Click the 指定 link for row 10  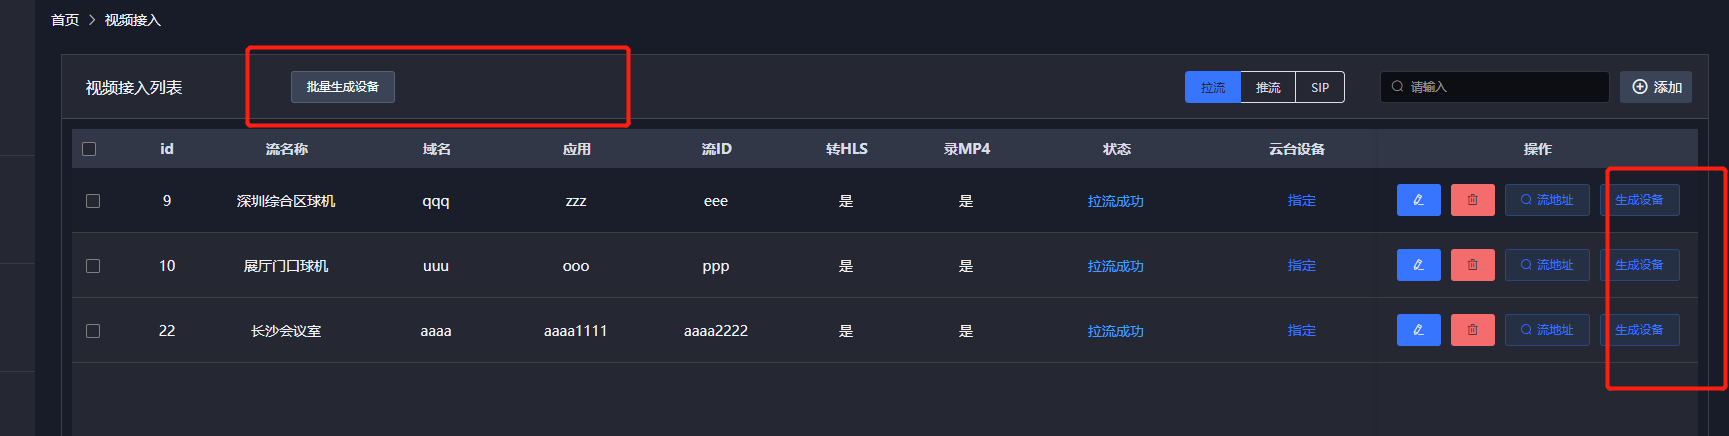pyautogui.click(x=1301, y=265)
